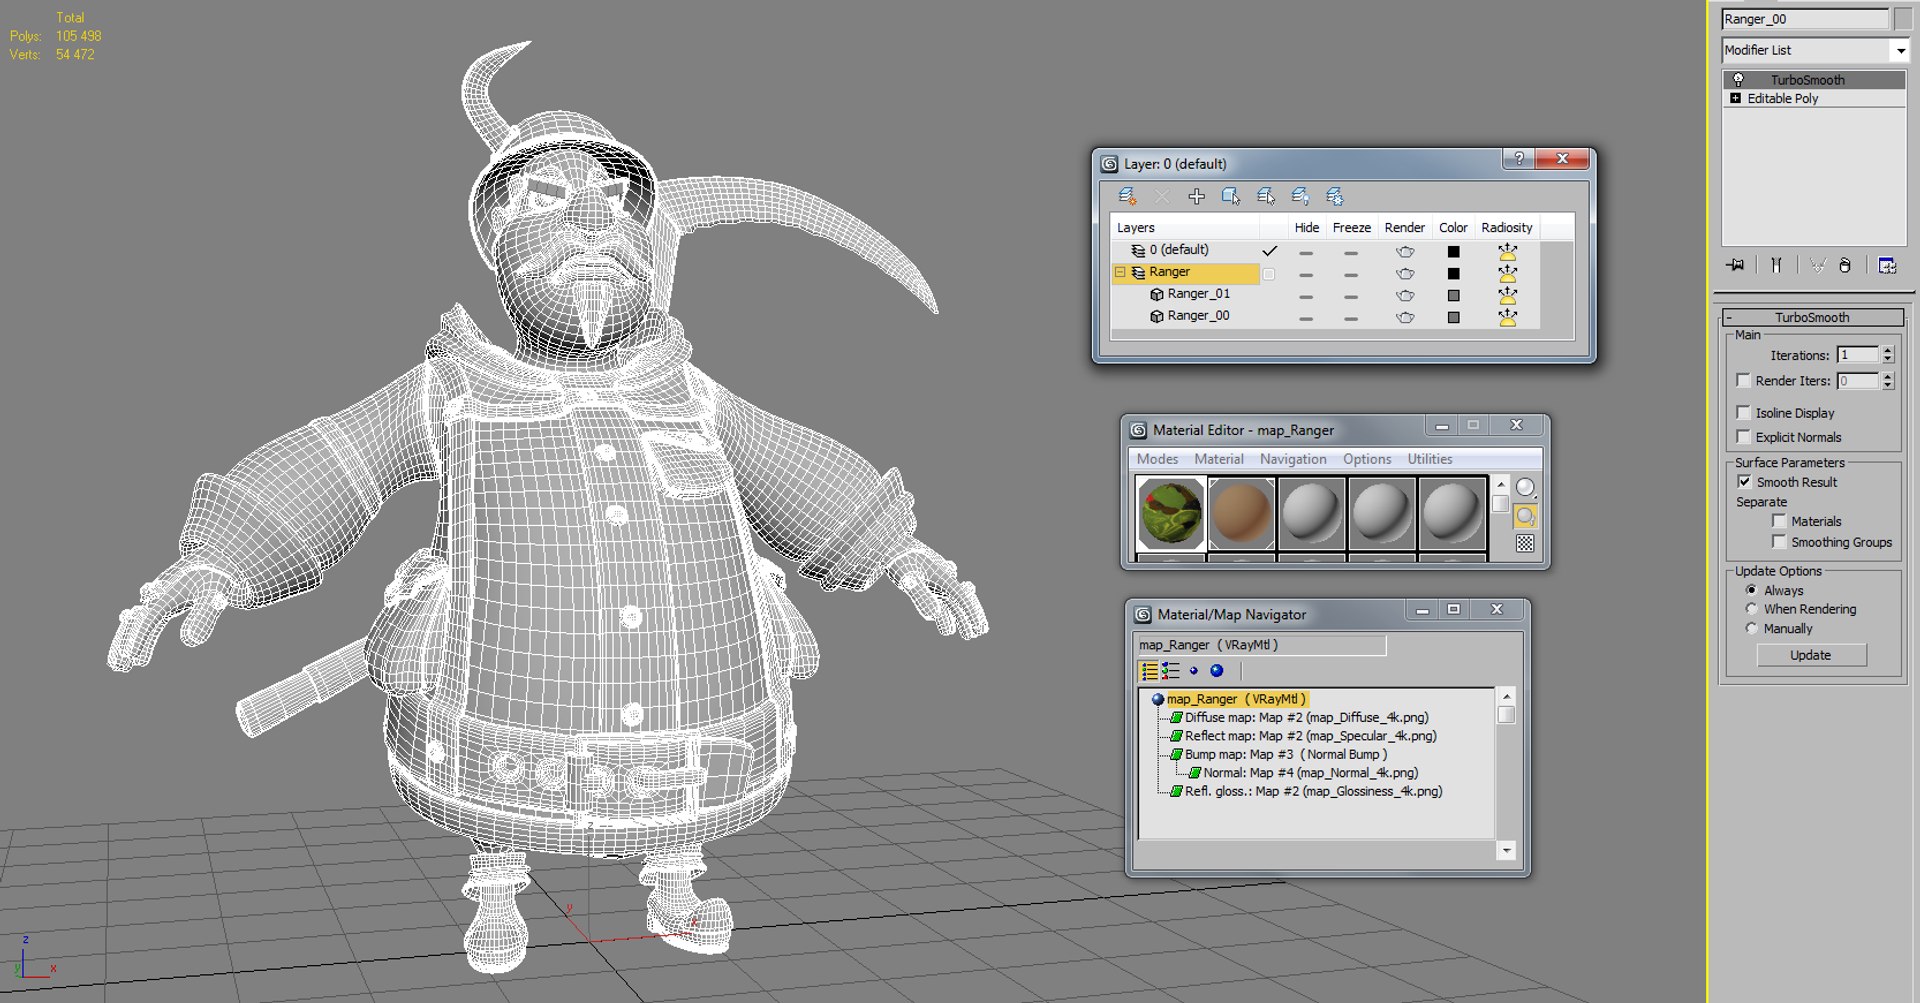Select When Rendering update option
Screen dimensions: 1920x1003
[x=1751, y=608]
